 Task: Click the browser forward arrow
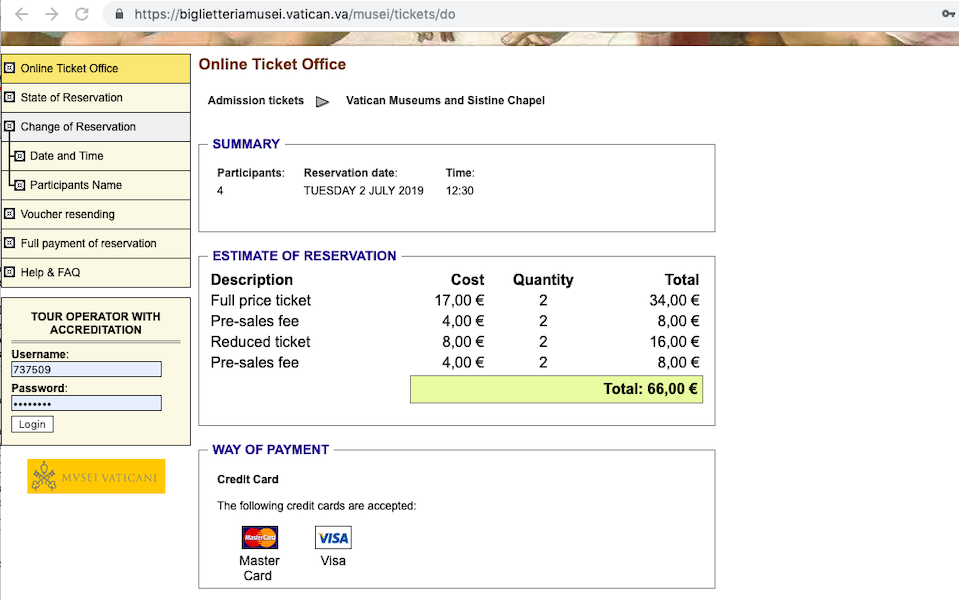(x=51, y=14)
